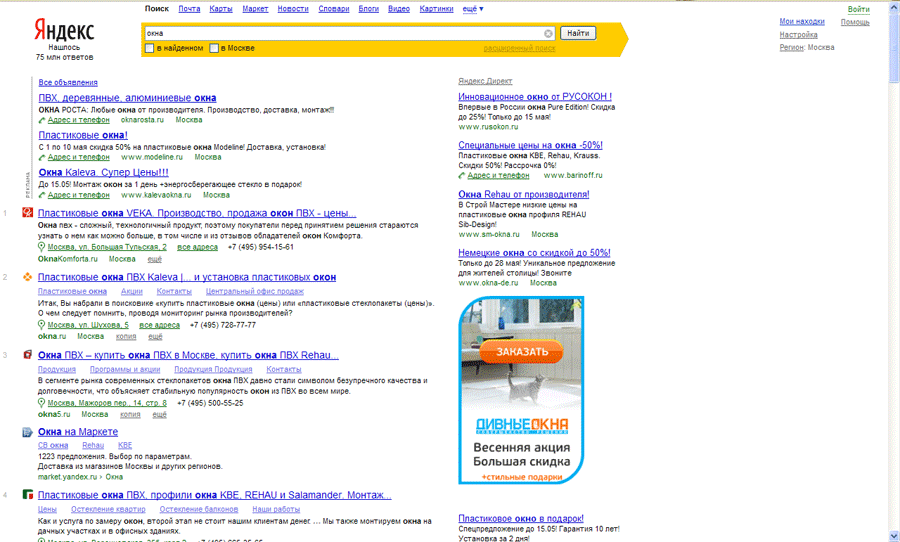
Task: Toggle the 'в найденном' checkbox
Action: point(150,48)
